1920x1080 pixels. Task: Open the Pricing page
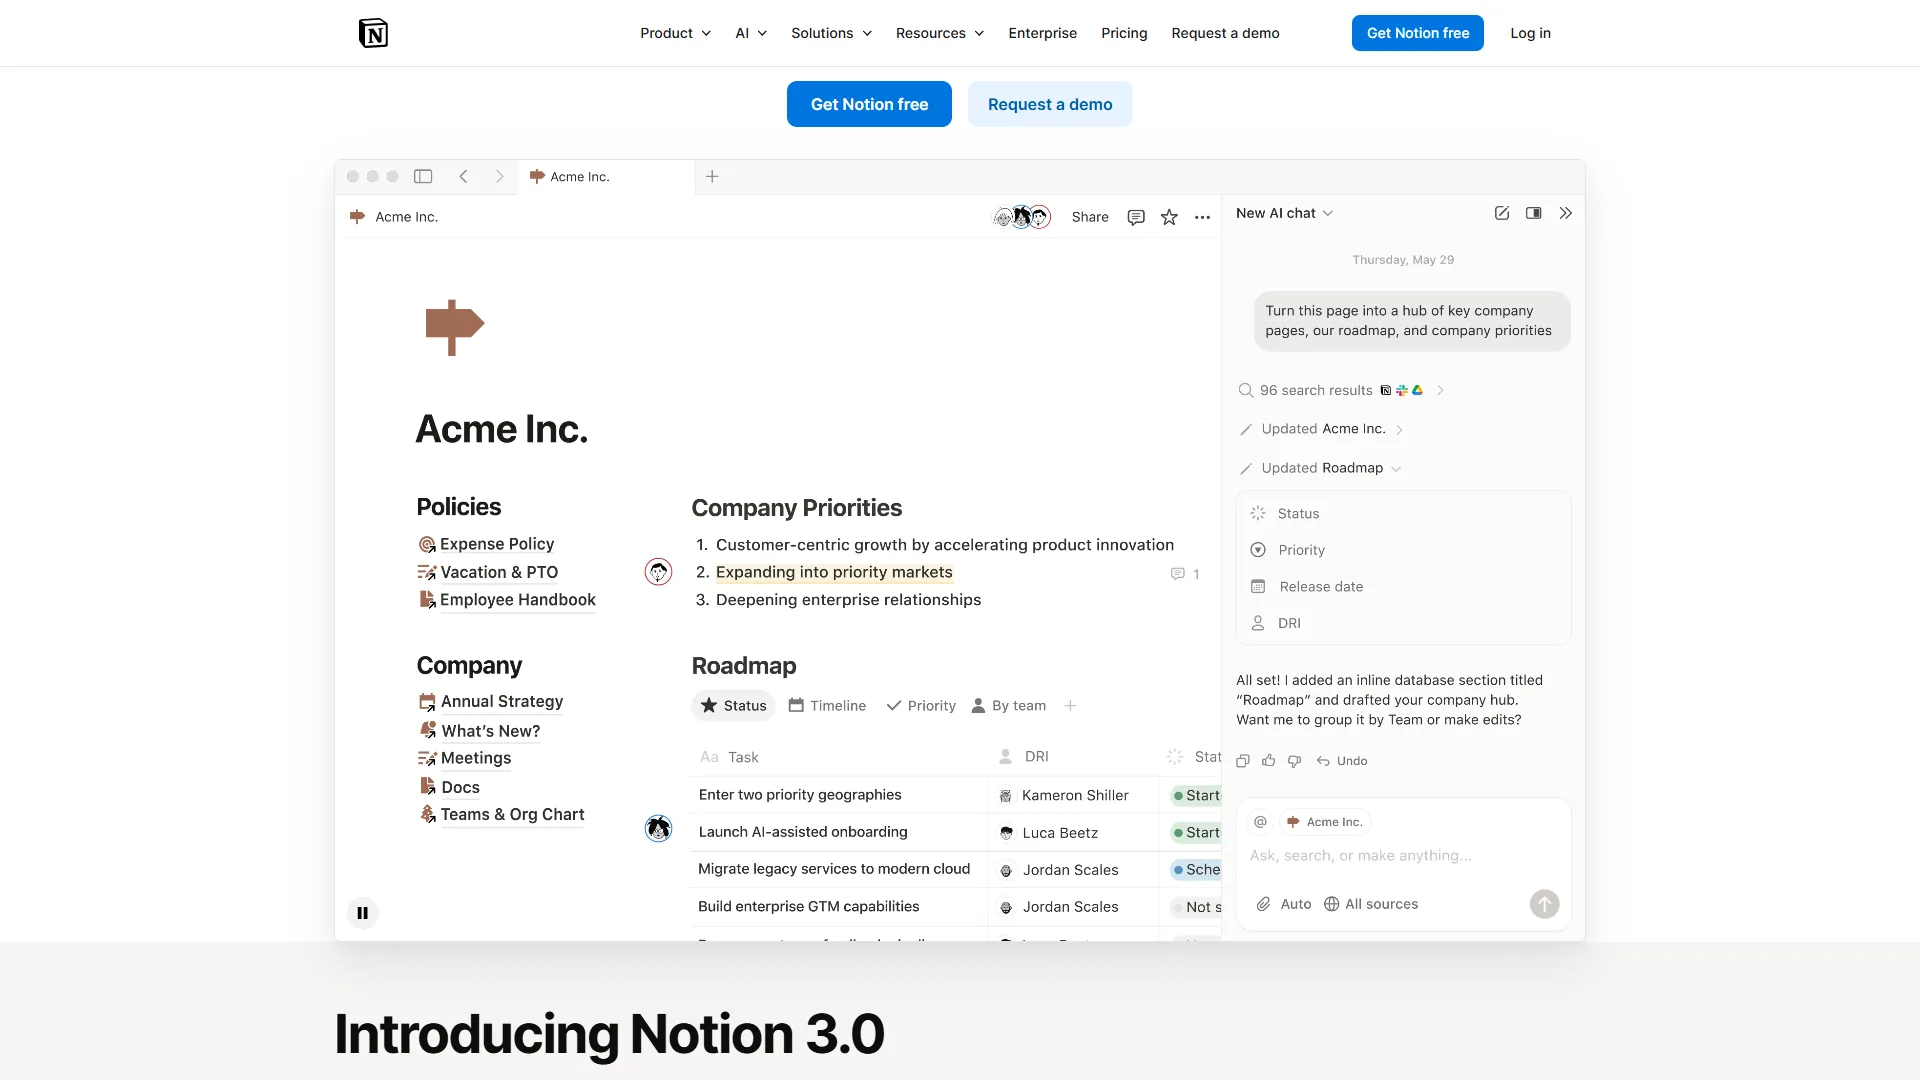1124,33
